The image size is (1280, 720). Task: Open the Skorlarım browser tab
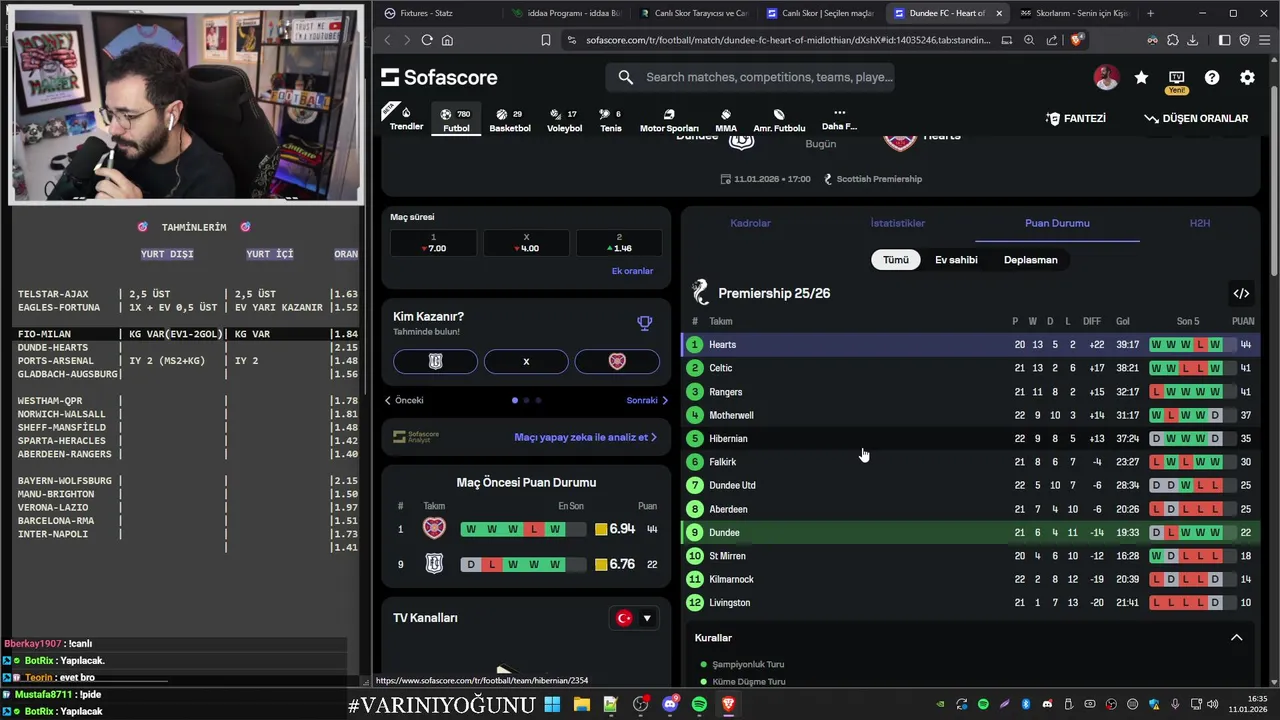click(1075, 13)
